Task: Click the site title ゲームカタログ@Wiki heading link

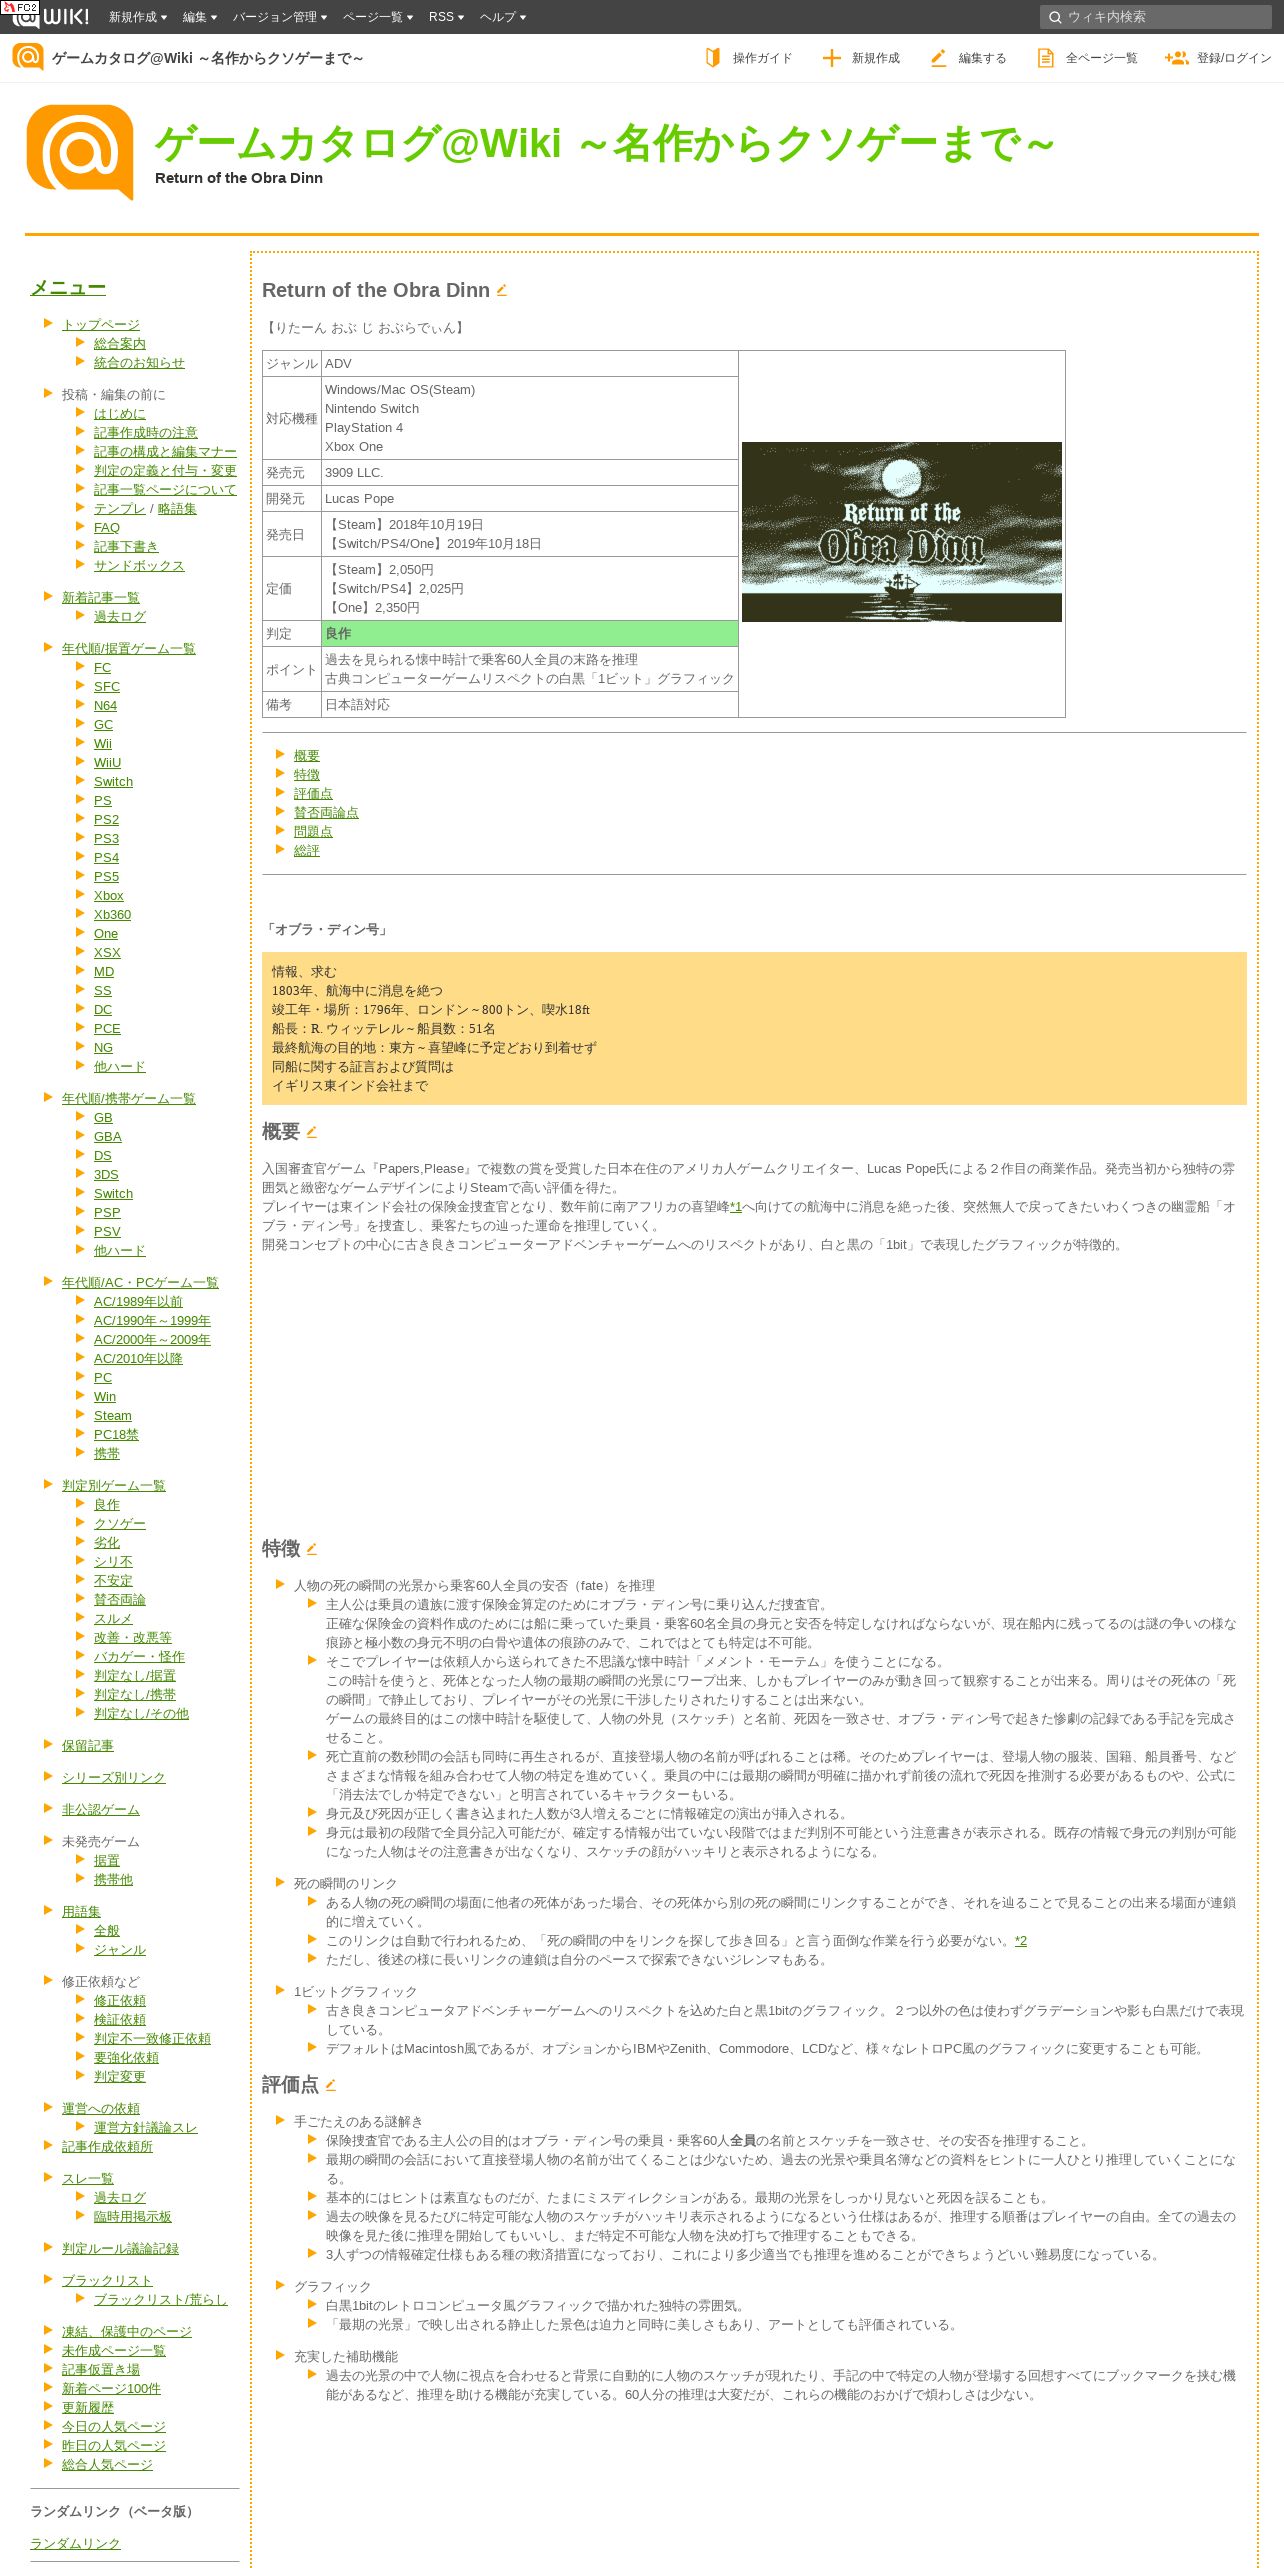Action: 604,144
